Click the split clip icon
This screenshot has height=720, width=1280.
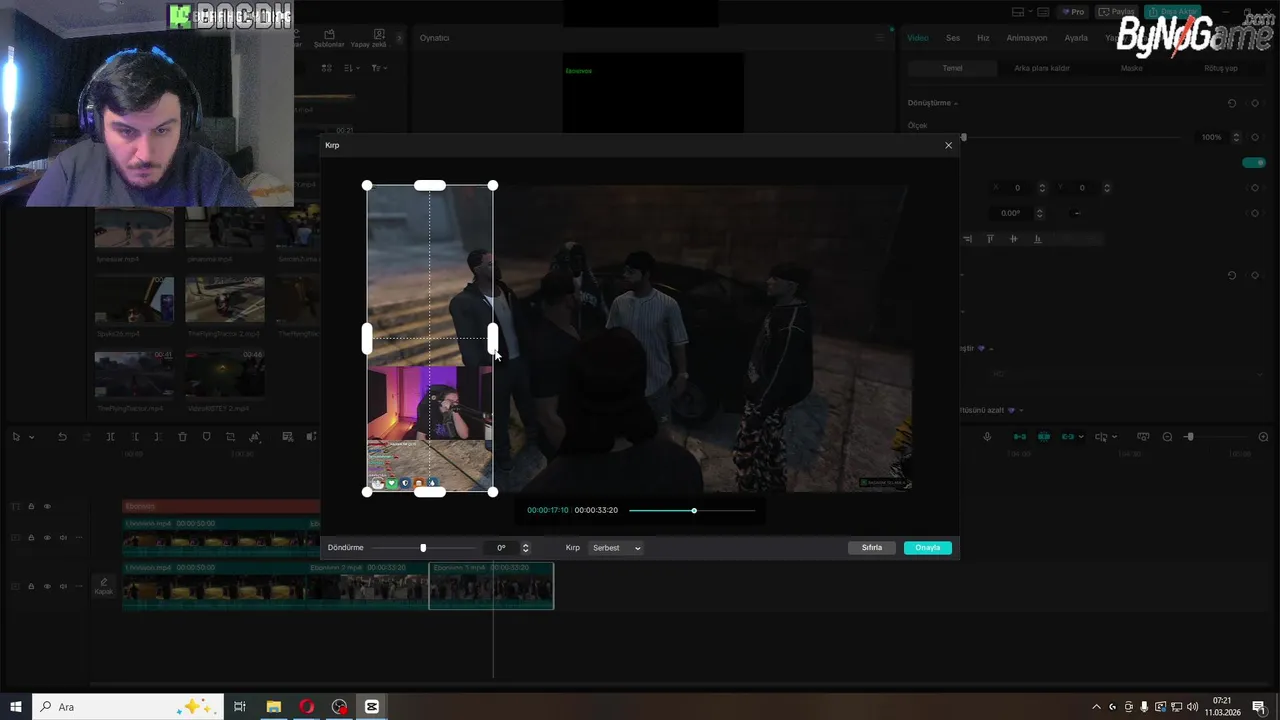point(110,437)
